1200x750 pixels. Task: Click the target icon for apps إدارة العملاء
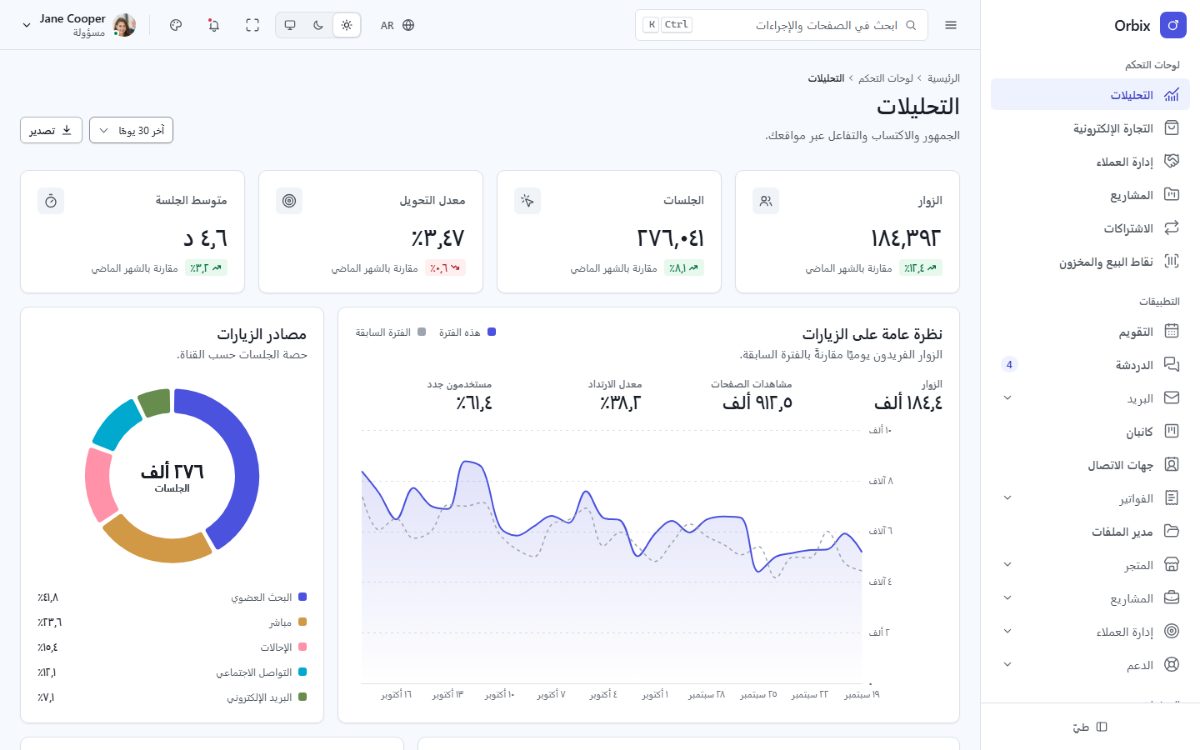(1172, 631)
